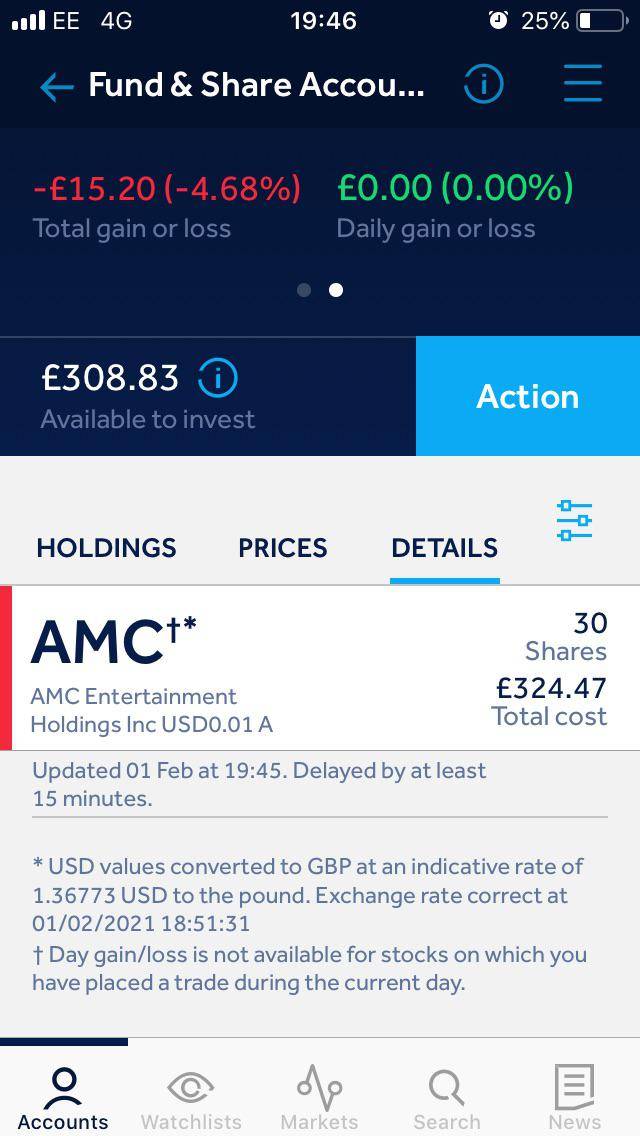This screenshot has height=1136, width=640.
Task: Open account info circle icon in header
Action: pos(483,85)
